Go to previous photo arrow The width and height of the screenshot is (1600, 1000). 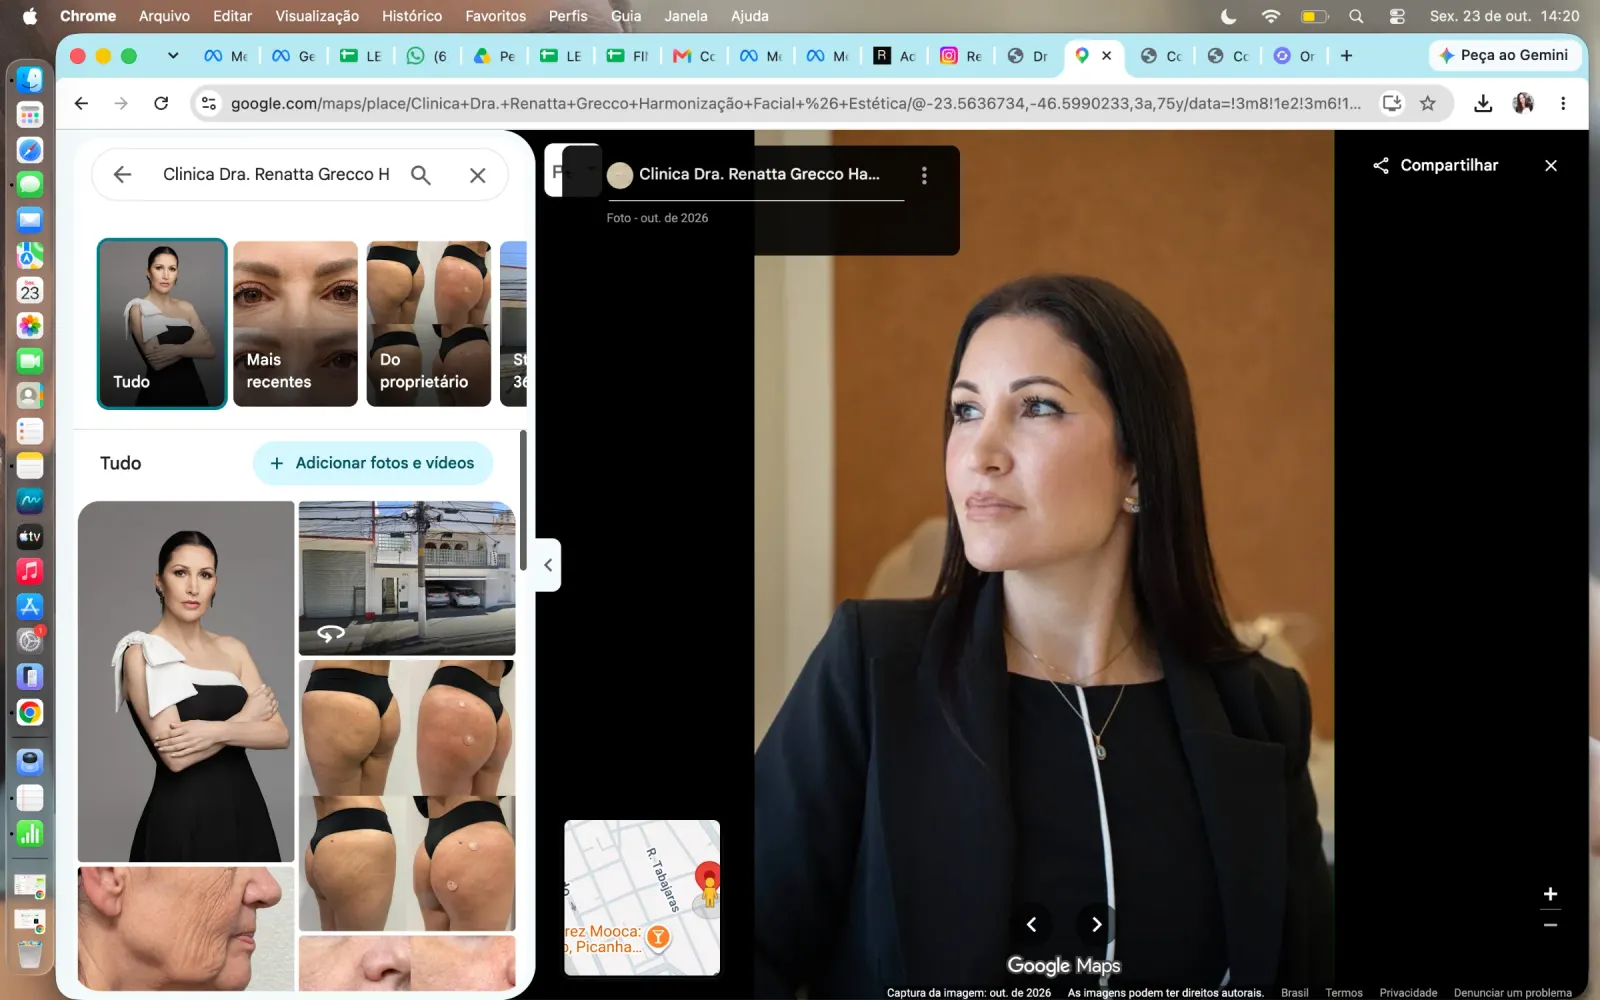point(1031,924)
